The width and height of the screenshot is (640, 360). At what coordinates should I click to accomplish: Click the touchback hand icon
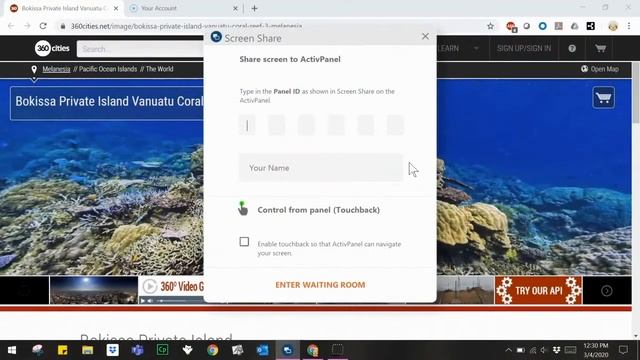tap(242, 208)
